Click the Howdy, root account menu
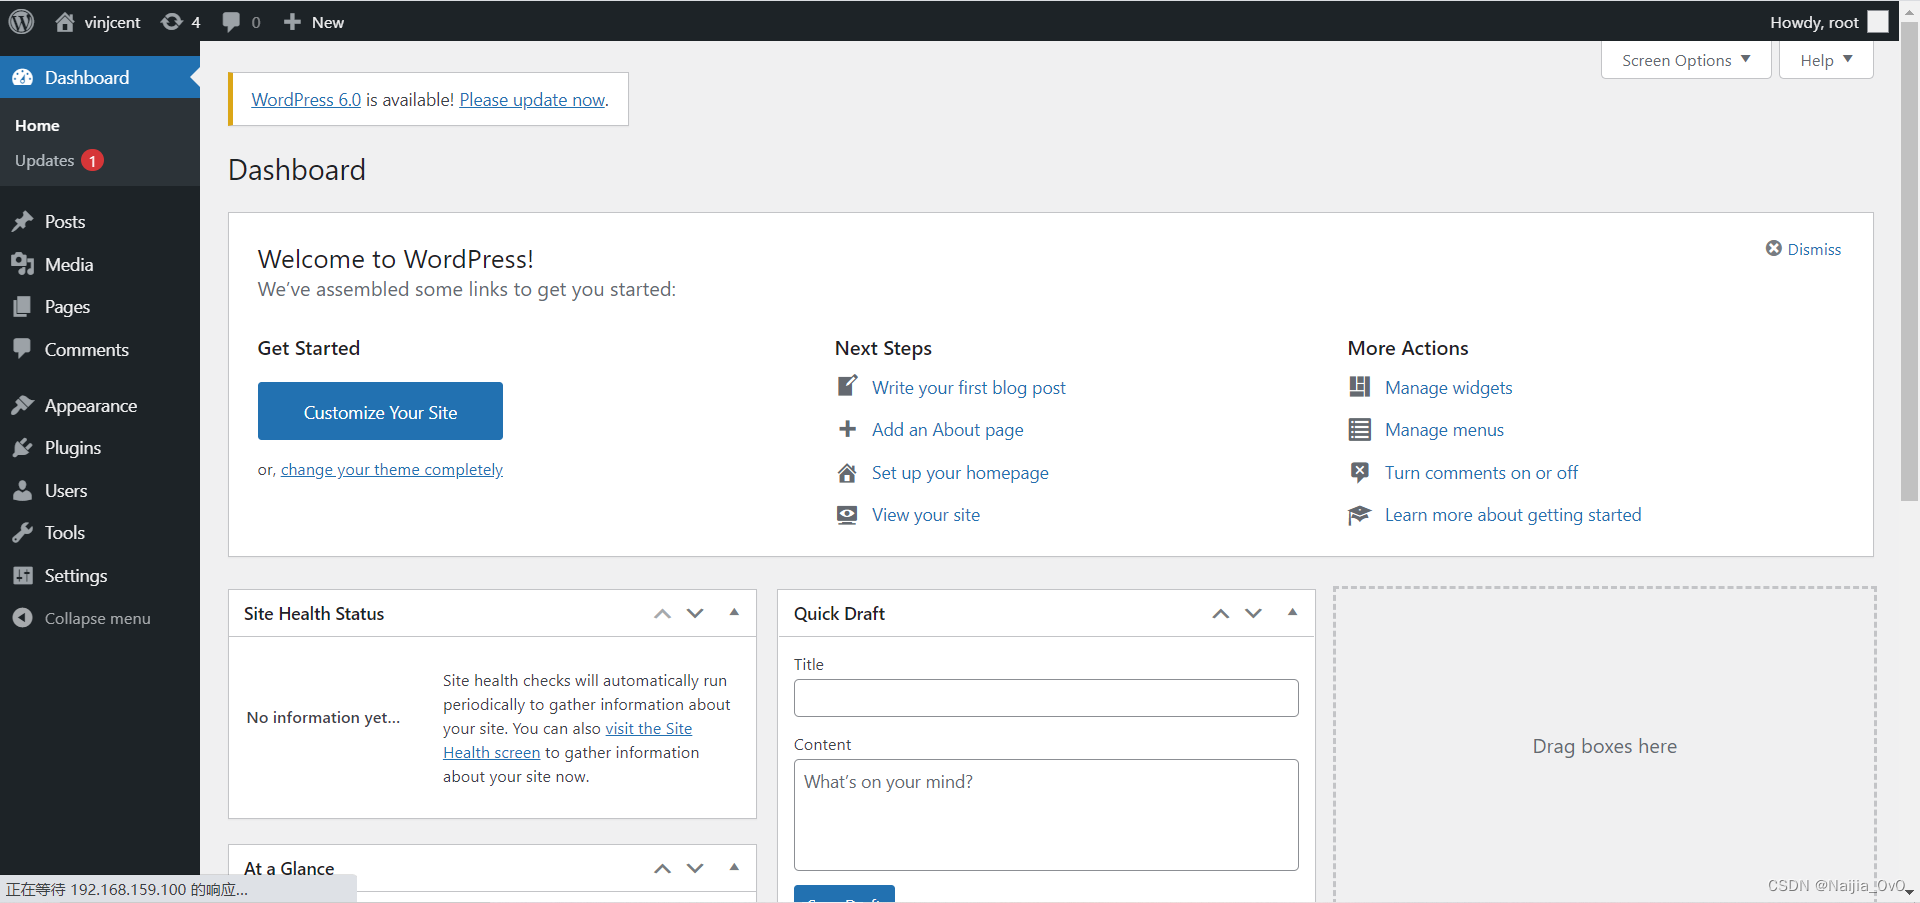 (1828, 22)
